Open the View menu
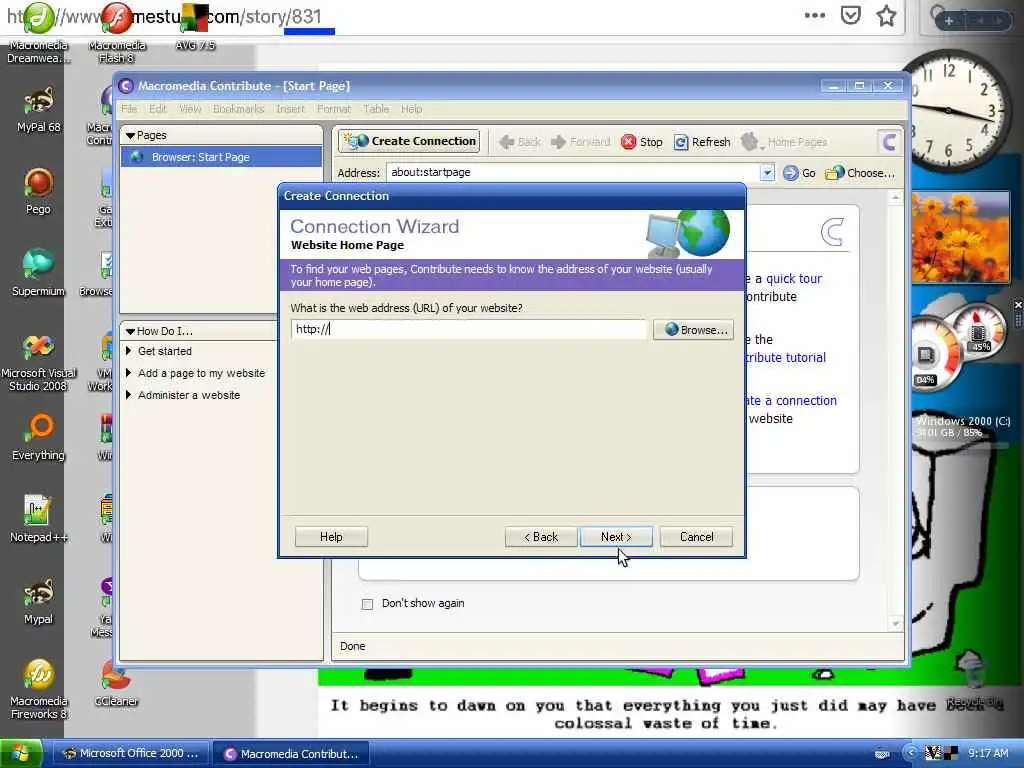Viewport: 1024px width, 768px height. (x=190, y=109)
